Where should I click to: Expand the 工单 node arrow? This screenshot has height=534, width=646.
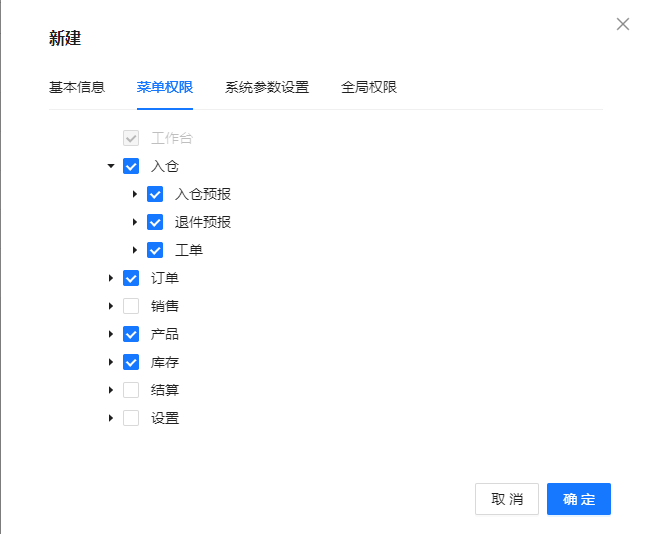click(x=135, y=250)
